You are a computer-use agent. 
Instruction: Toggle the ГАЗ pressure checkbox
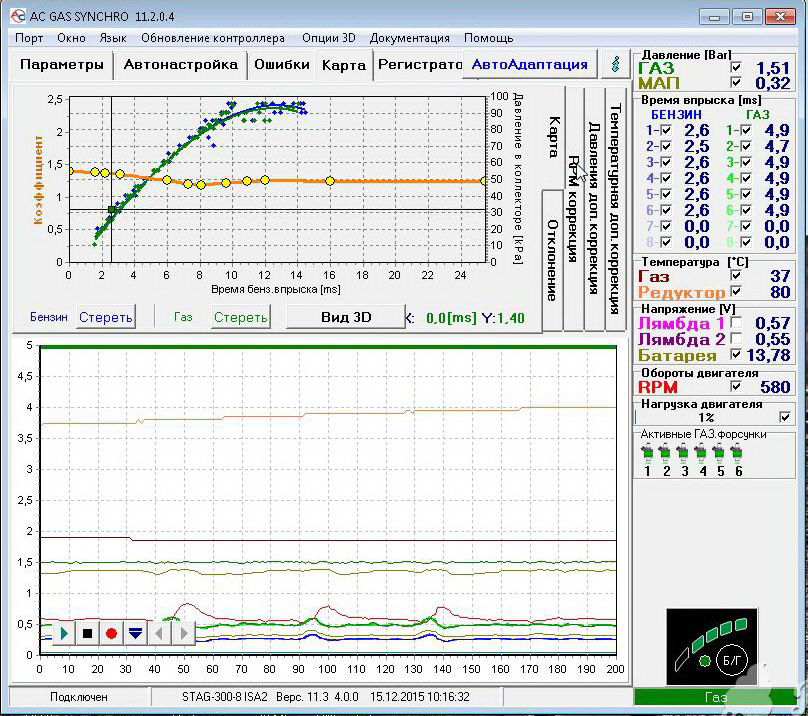coord(736,67)
